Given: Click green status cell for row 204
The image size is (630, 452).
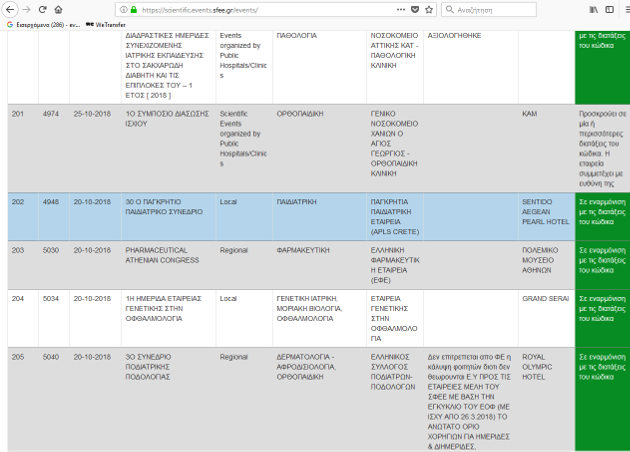Looking at the screenshot, I should (x=602, y=303).
